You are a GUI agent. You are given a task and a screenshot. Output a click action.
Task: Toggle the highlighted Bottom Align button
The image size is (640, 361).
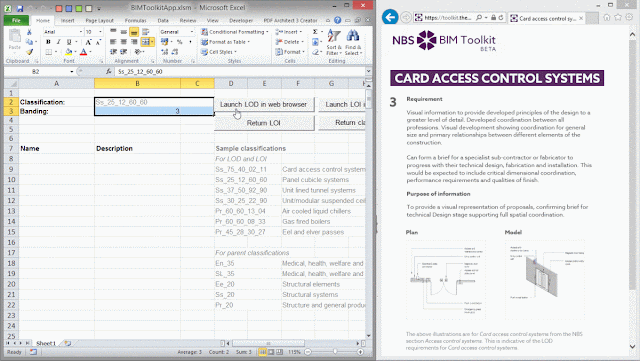tap(134, 31)
